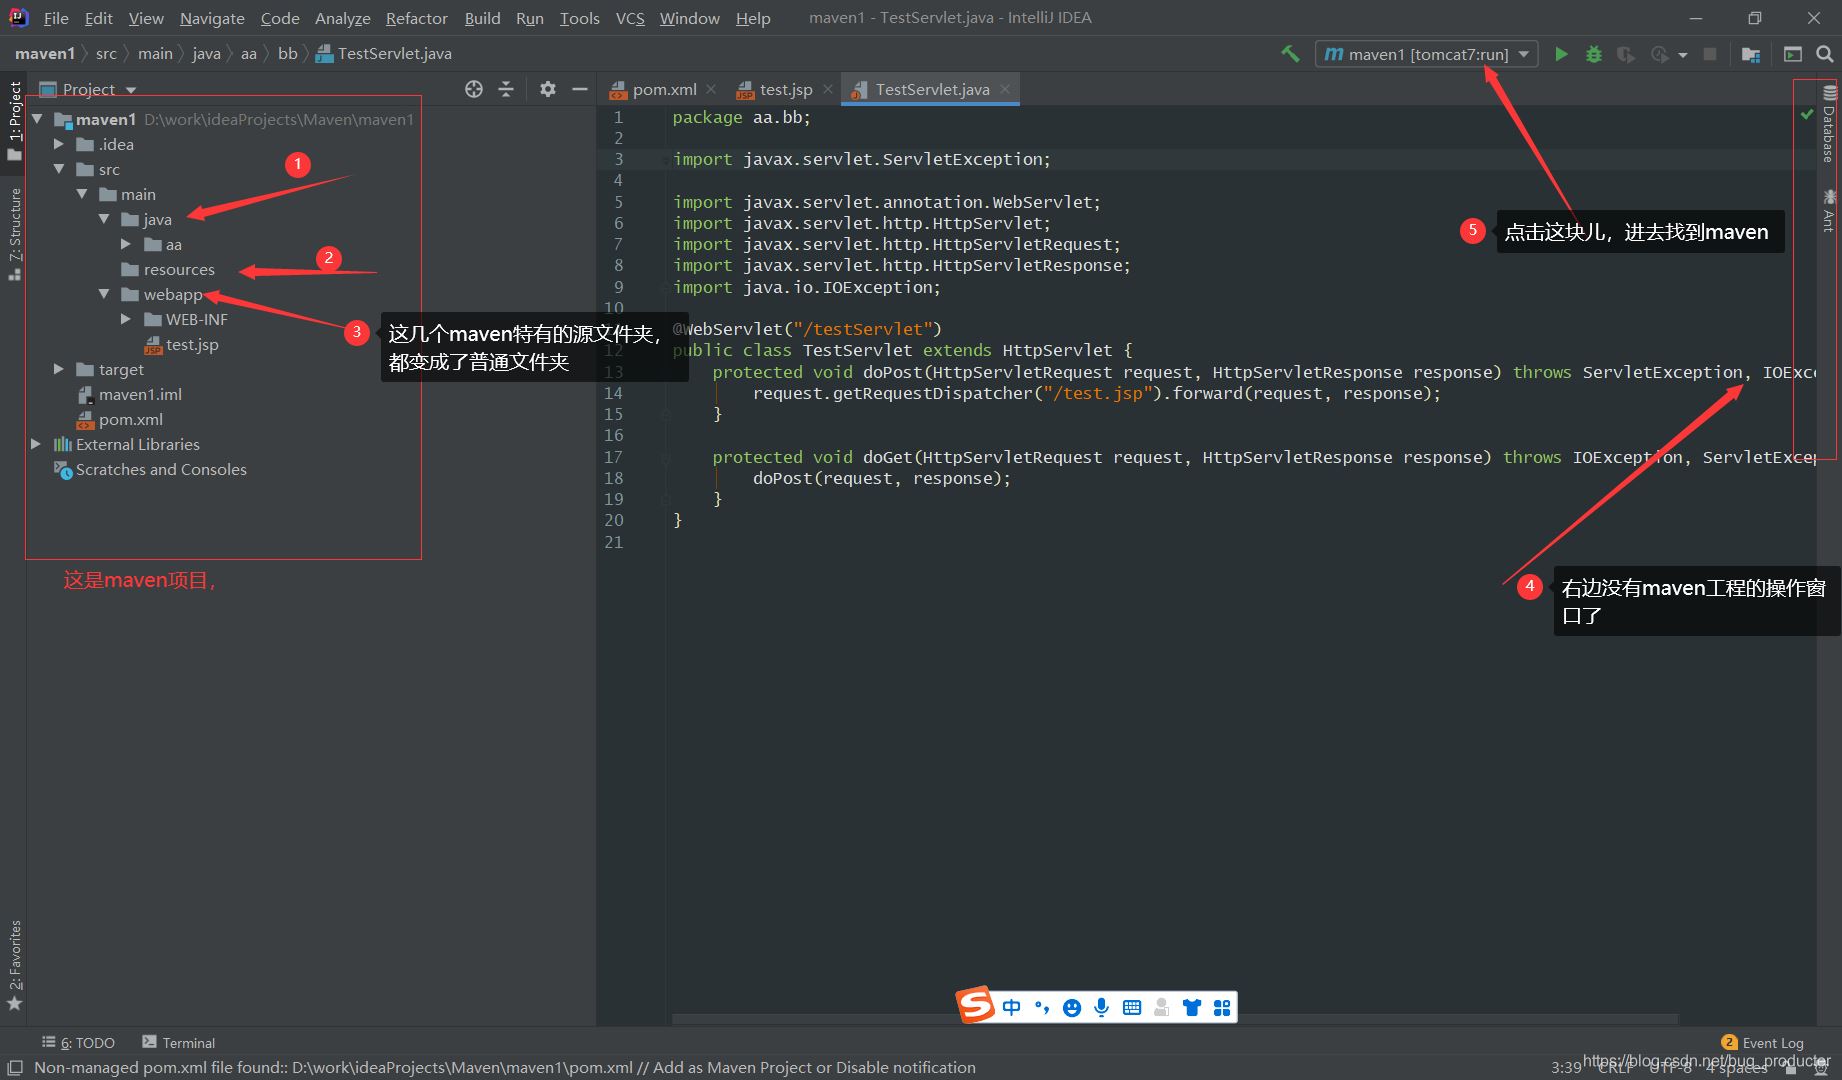Open the Event Log

point(1763,1042)
